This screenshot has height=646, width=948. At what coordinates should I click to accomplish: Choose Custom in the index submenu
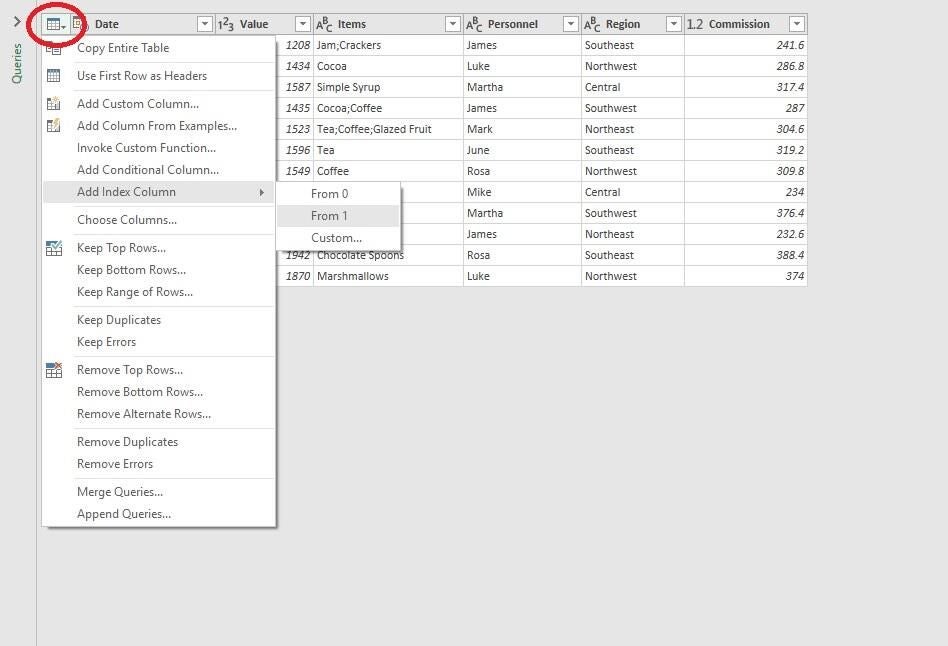(335, 237)
